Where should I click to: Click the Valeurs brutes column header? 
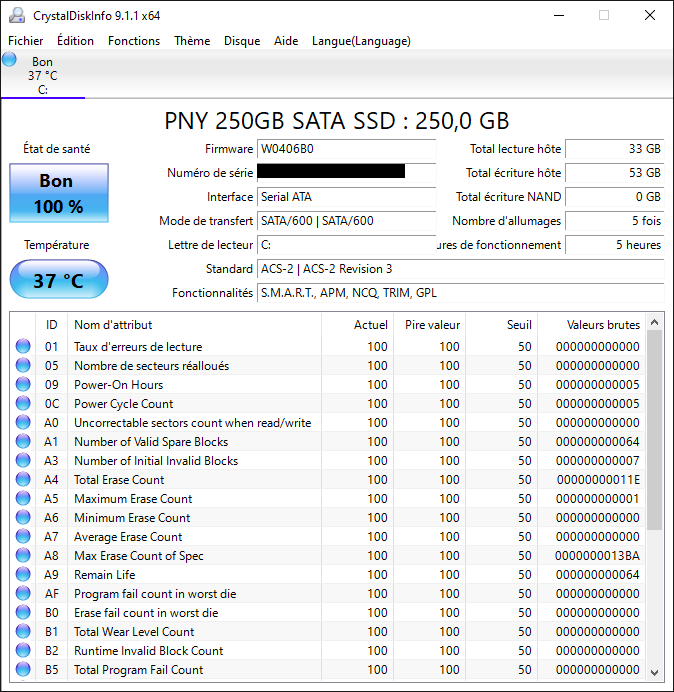click(x=603, y=325)
